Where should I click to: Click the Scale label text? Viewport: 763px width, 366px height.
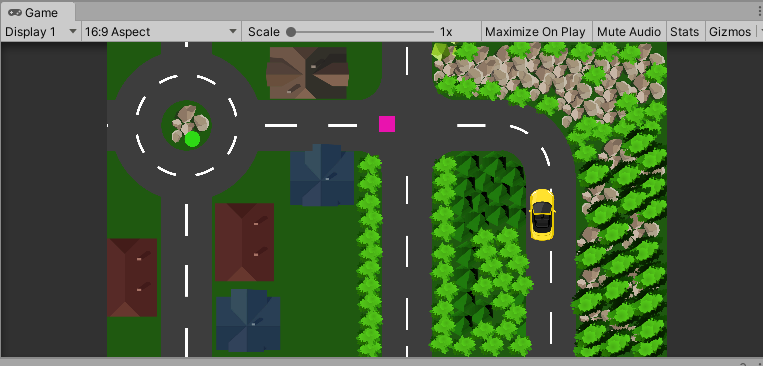(x=264, y=32)
